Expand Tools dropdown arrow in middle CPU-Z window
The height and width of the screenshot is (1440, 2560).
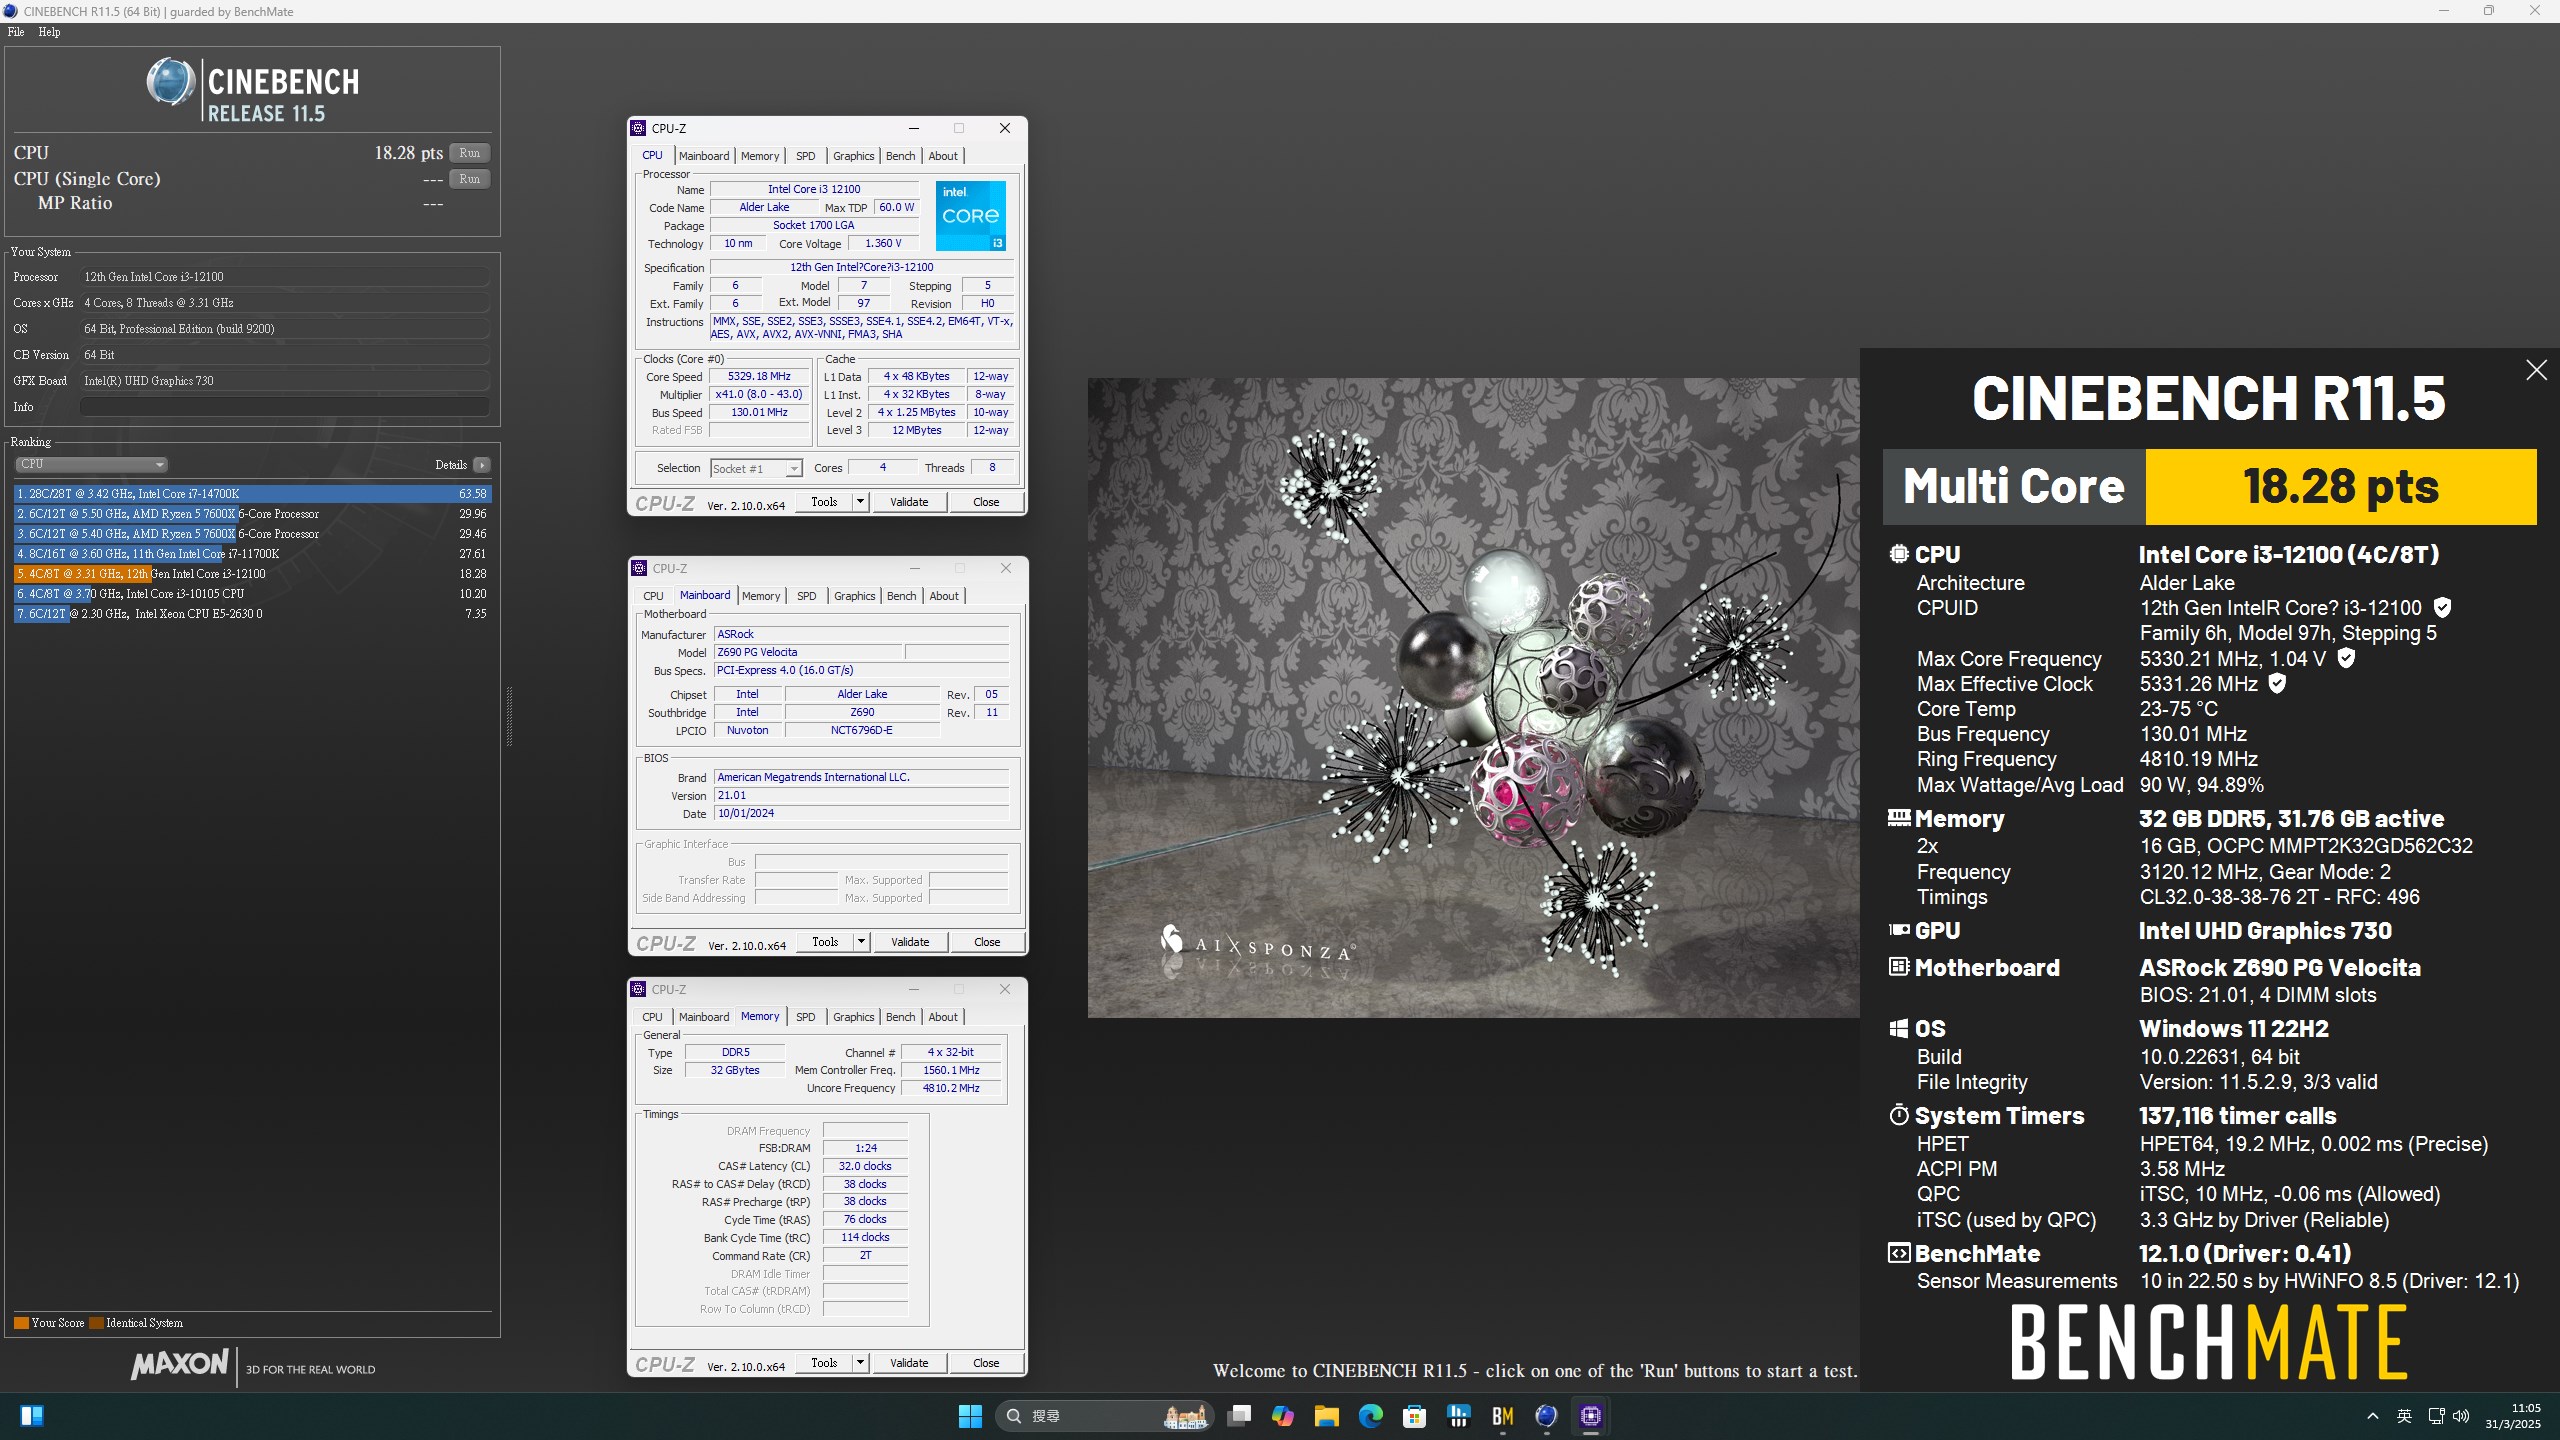pyautogui.click(x=861, y=942)
